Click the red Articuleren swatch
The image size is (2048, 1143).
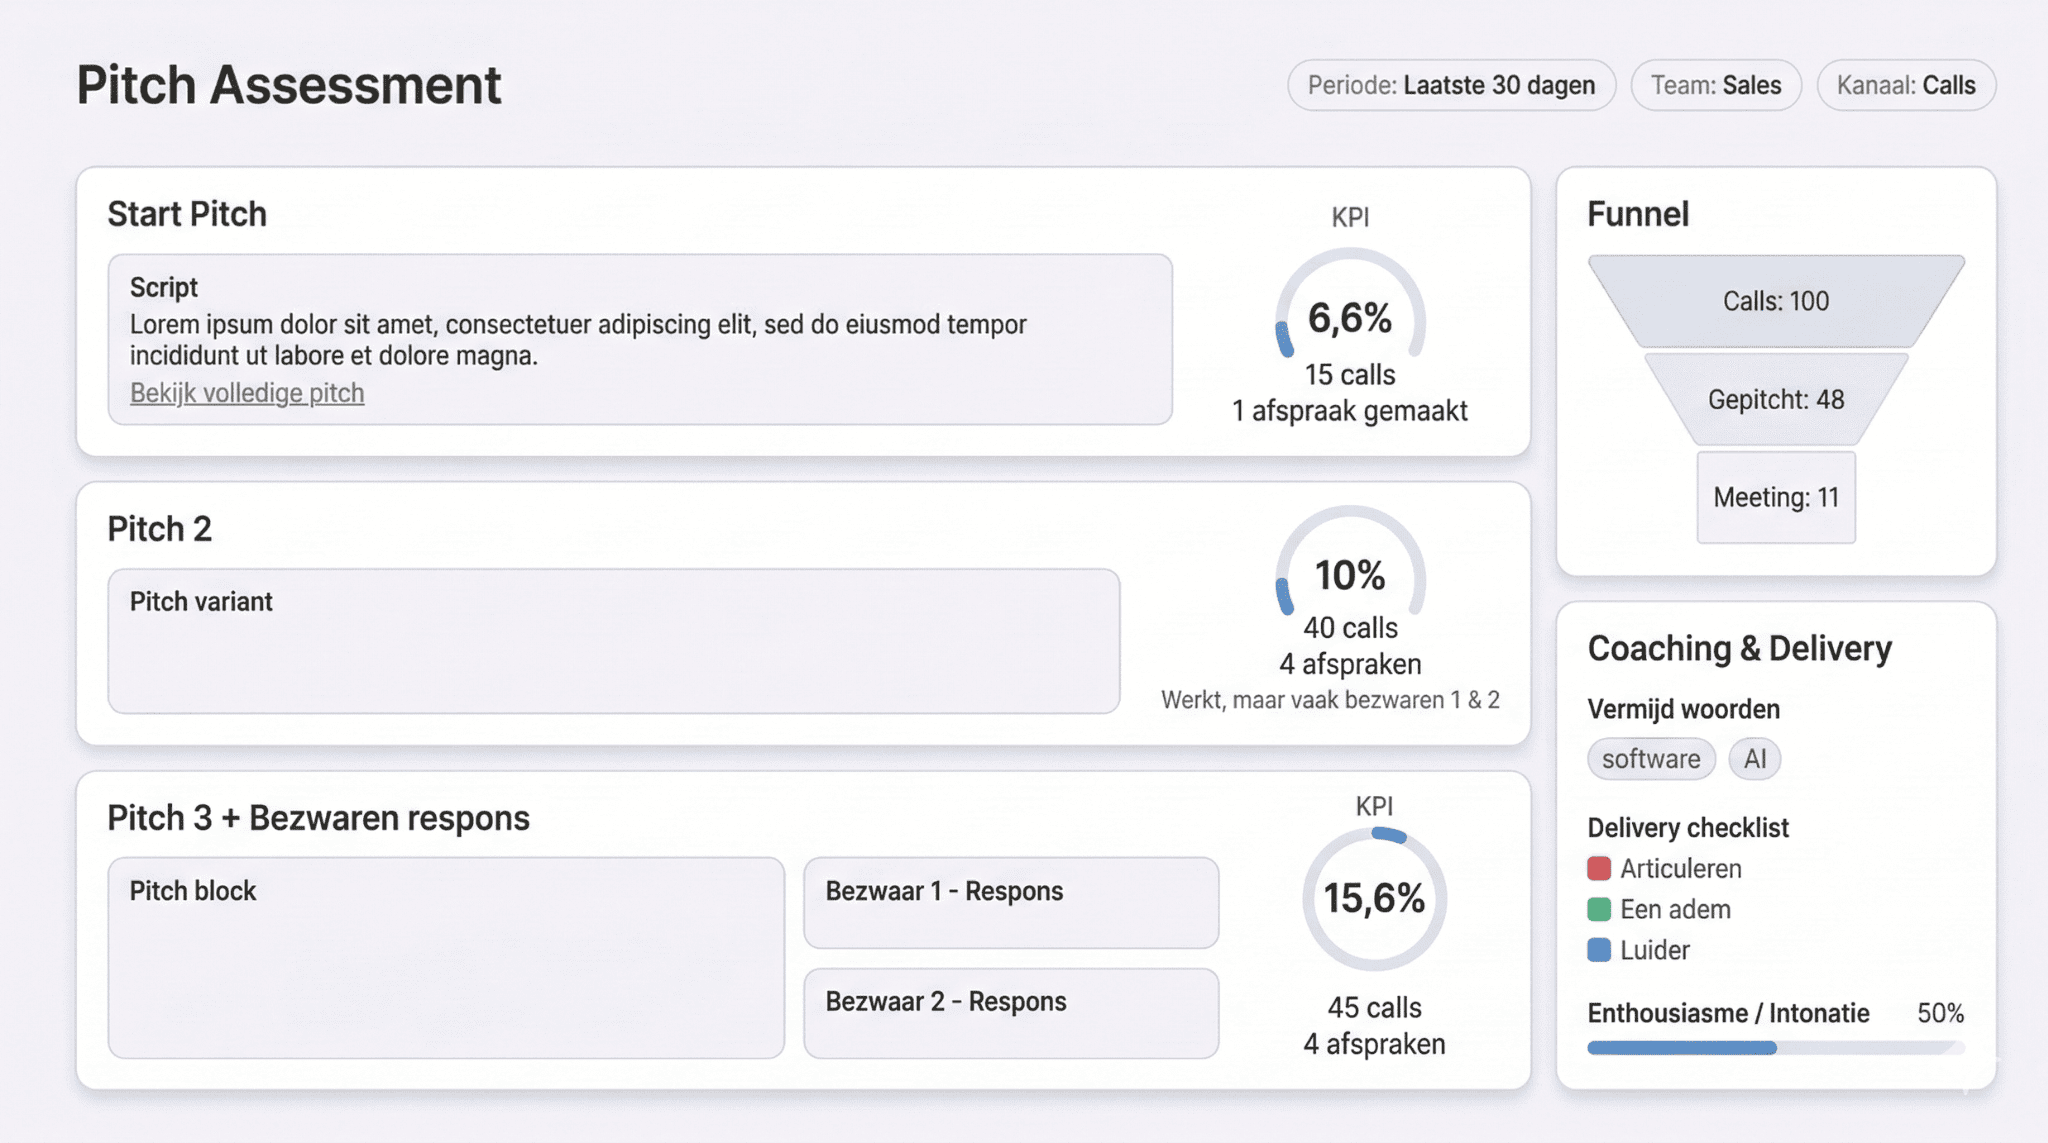[1599, 868]
